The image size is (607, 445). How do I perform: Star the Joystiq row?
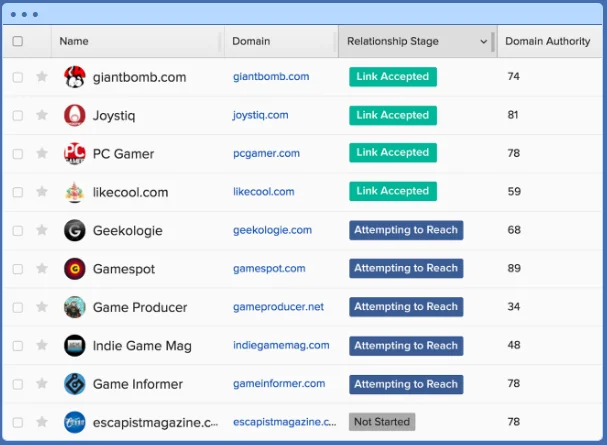[x=42, y=115]
